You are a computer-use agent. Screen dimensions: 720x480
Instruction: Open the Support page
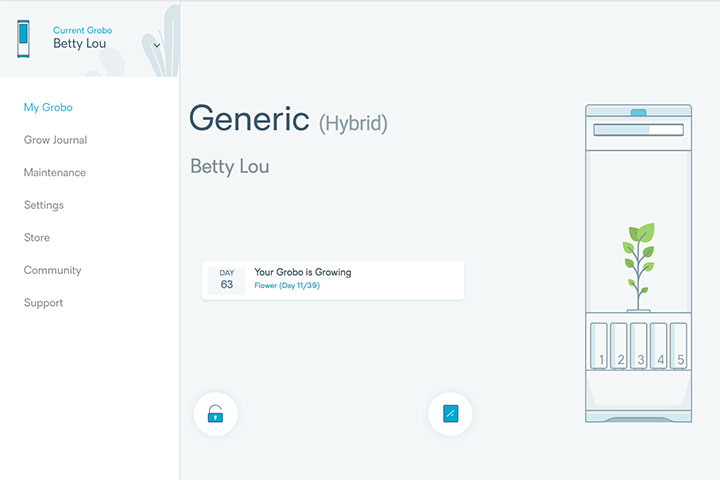pos(43,303)
